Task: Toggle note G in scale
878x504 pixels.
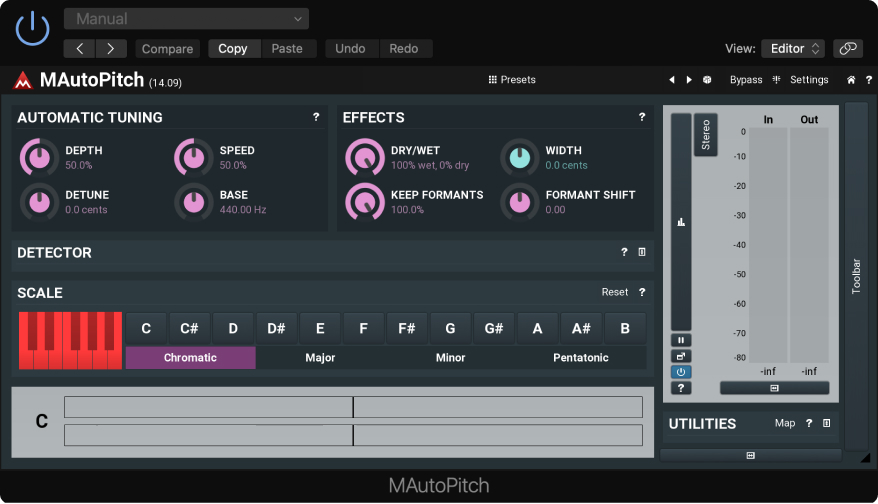Action: [450, 328]
